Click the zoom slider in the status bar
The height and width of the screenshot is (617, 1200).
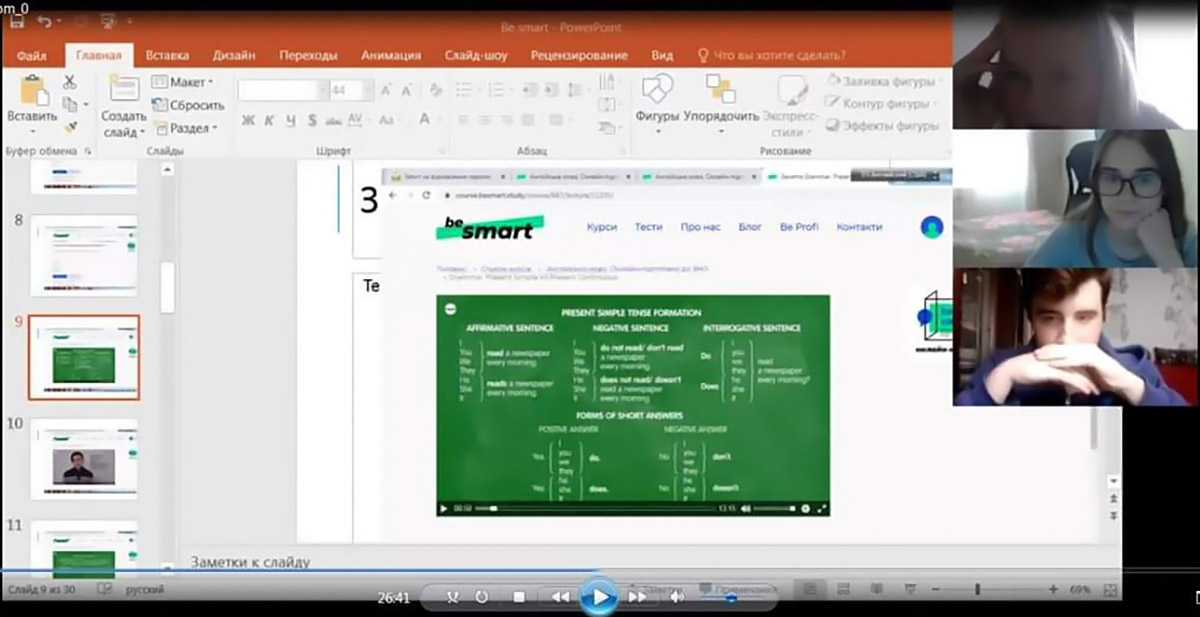pos(977,590)
